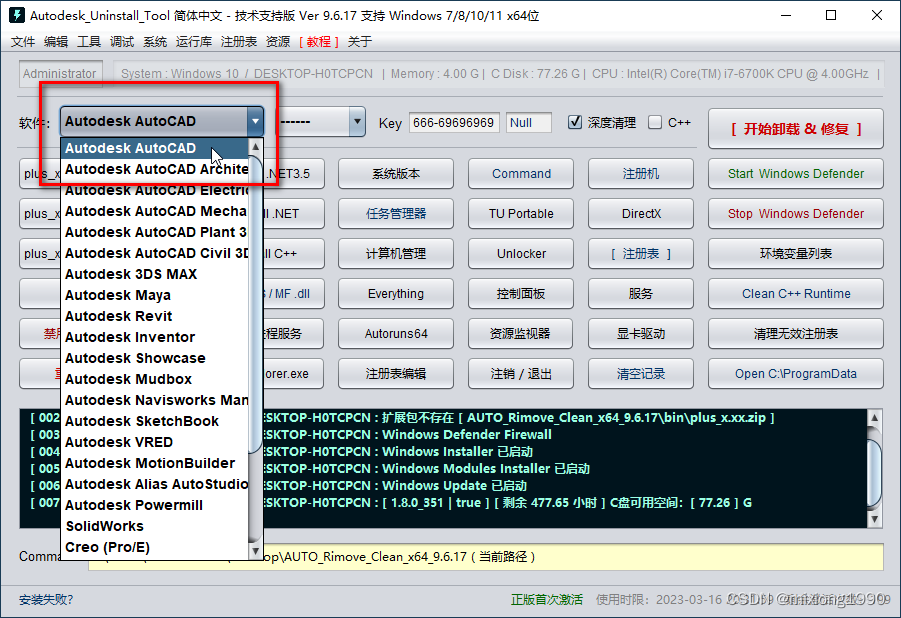Click the Stop Windows Defender button
The width and height of the screenshot is (901, 618).
tap(795, 213)
